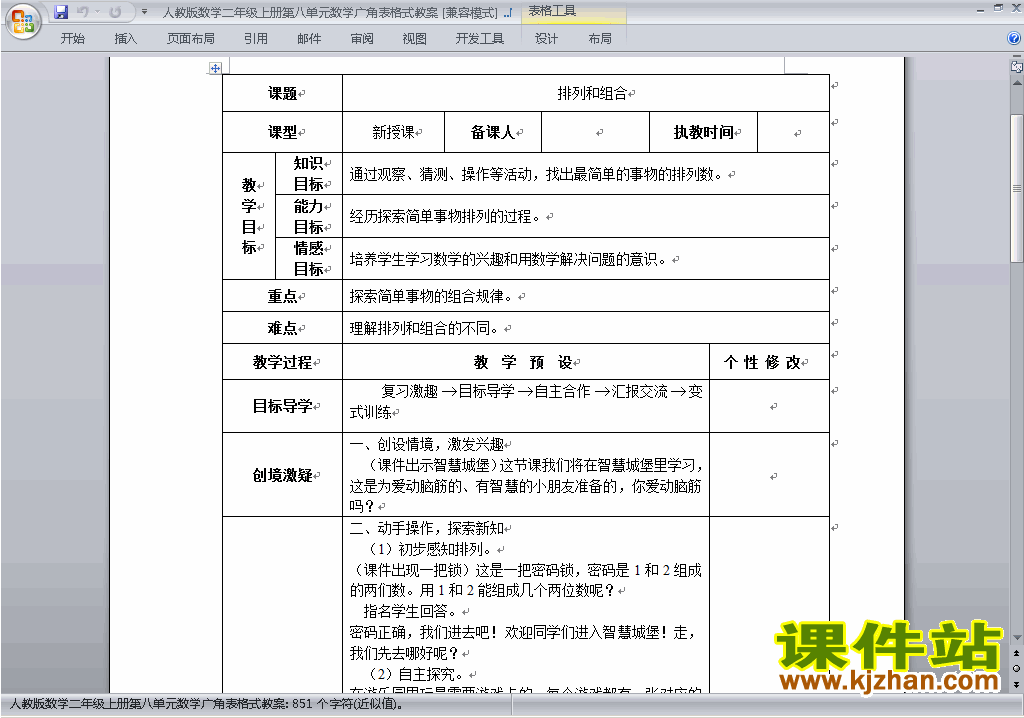The height and width of the screenshot is (718, 1024).
Task: Open the 引用 tab
Action: pos(256,39)
